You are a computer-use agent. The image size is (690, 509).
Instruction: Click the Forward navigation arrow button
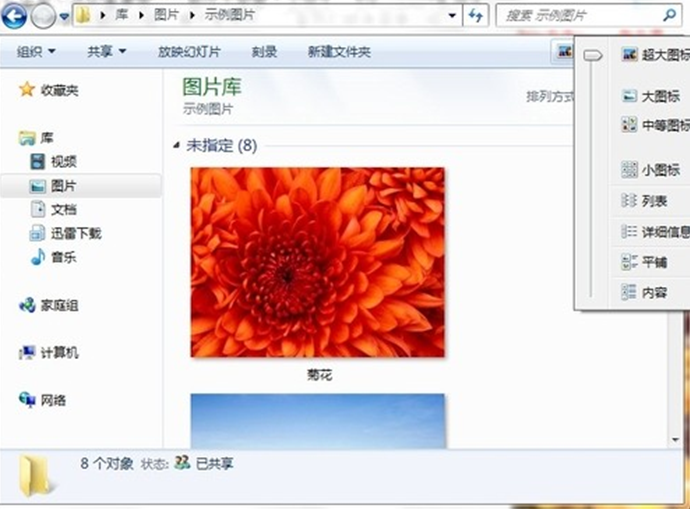(x=43, y=16)
